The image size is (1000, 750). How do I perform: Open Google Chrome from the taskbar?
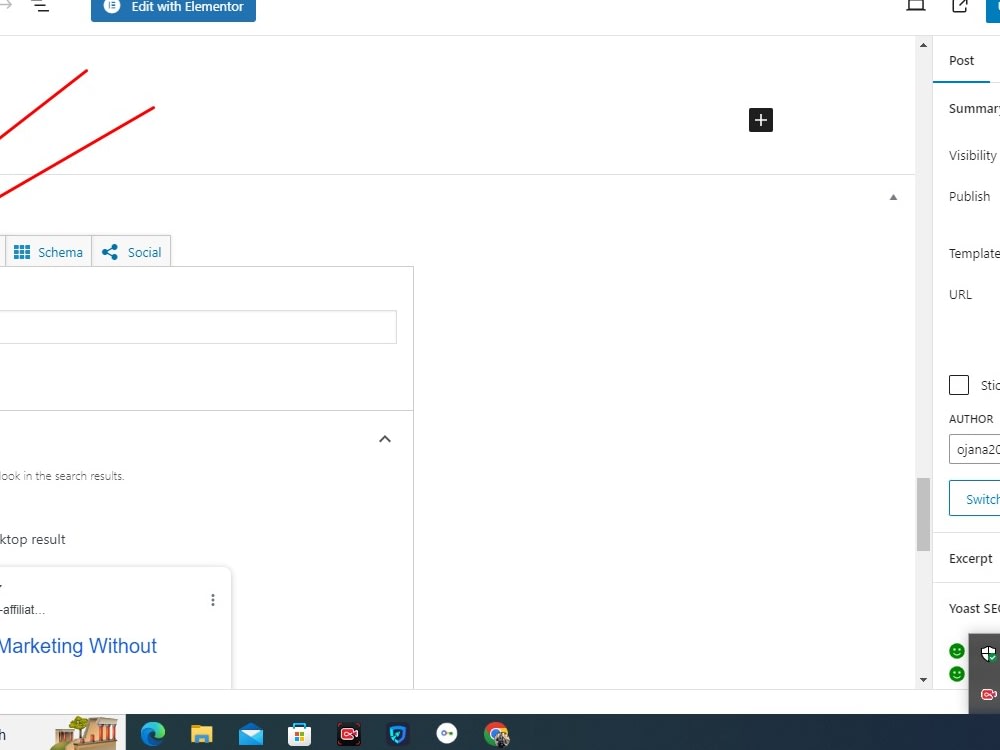(x=496, y=735)
